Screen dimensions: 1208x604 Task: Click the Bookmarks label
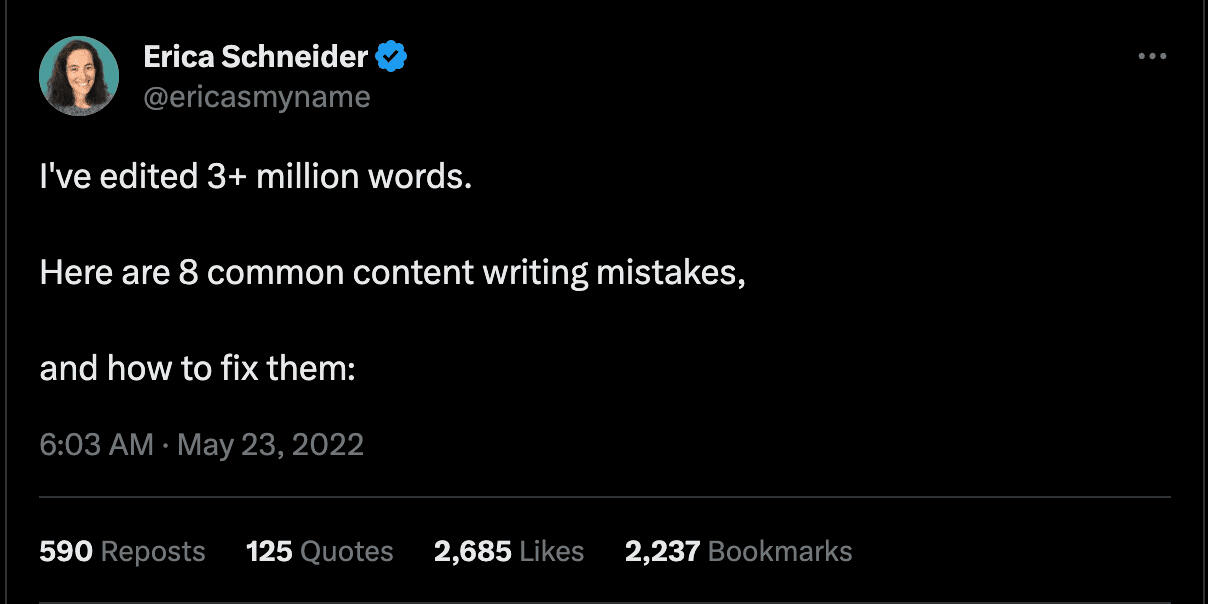780,551
